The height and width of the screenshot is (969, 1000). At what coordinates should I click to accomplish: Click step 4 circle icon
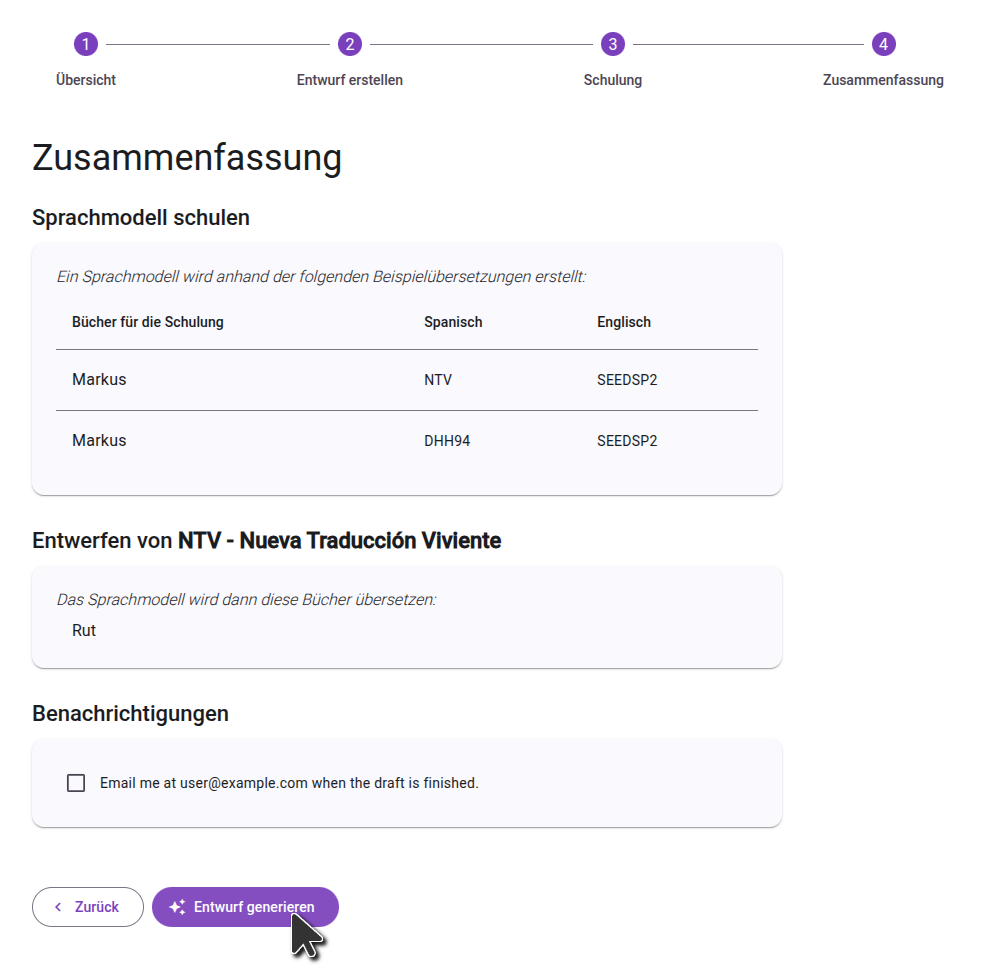pyautogui.click(x=883, y=44)
